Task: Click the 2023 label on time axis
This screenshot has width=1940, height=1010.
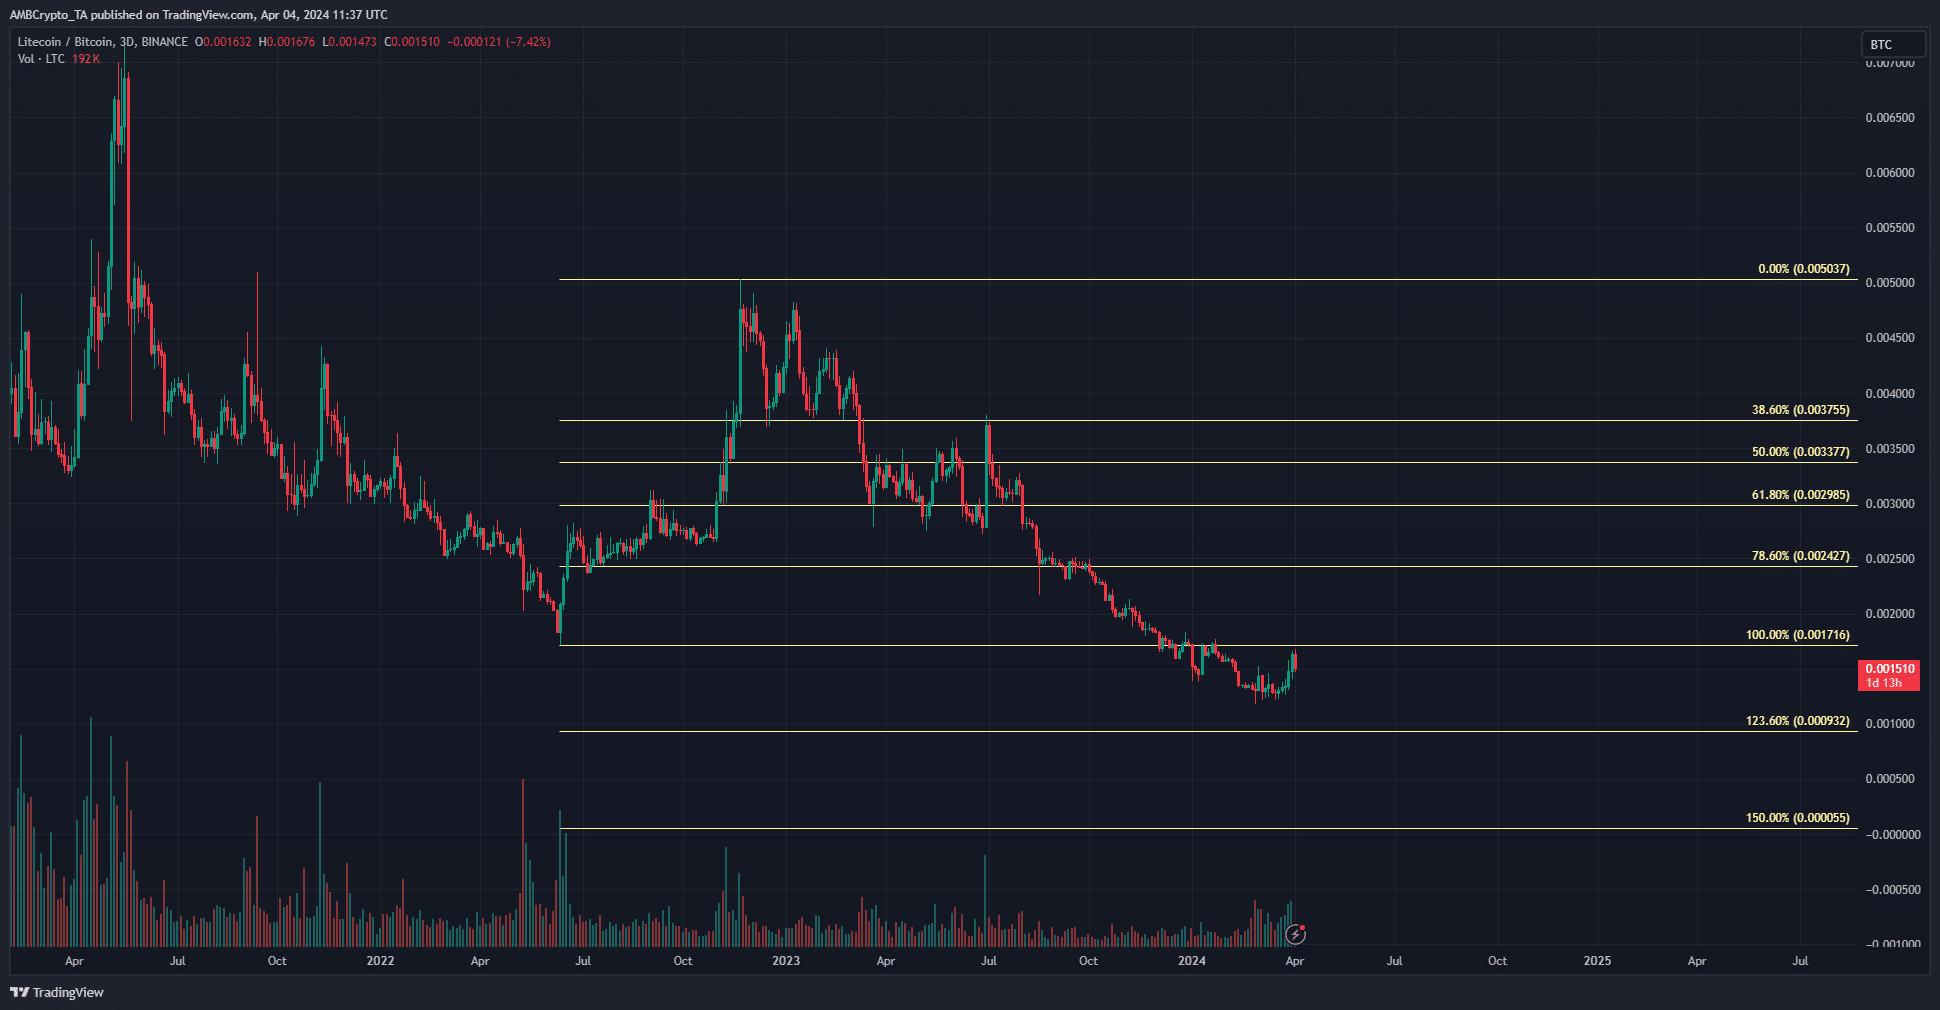Action: [x=786, y=961]
